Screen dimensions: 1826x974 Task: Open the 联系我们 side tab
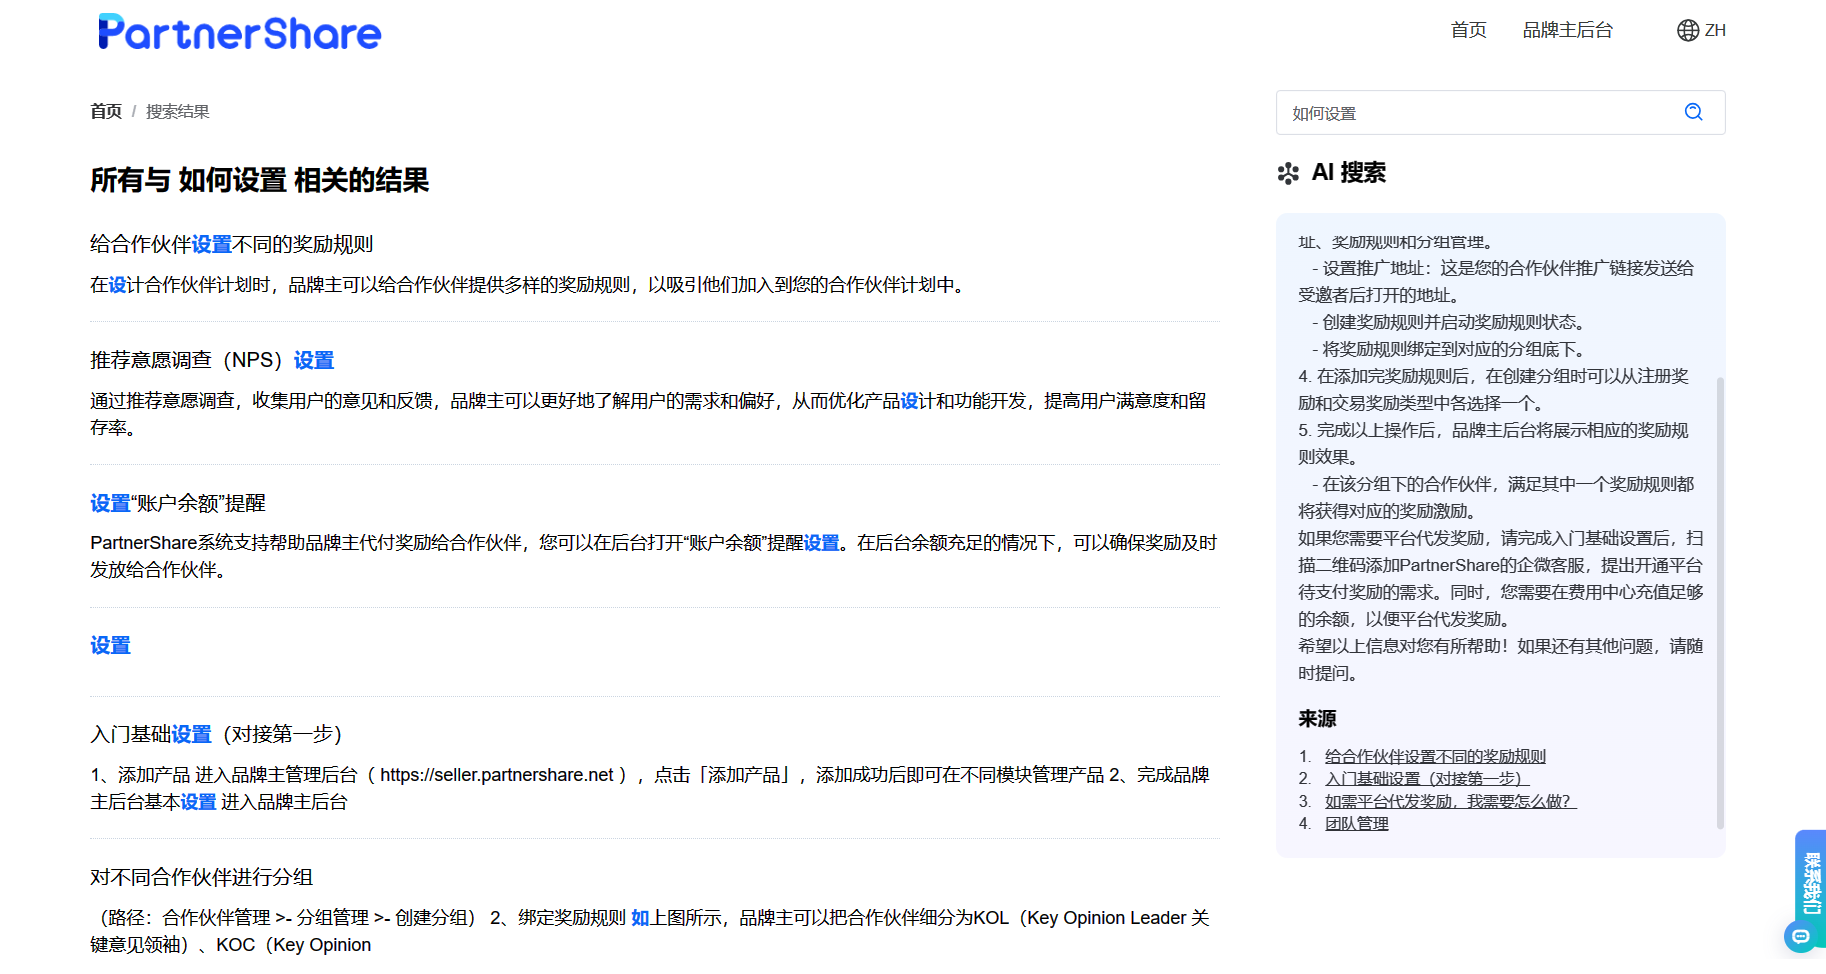pos(1811,883)
